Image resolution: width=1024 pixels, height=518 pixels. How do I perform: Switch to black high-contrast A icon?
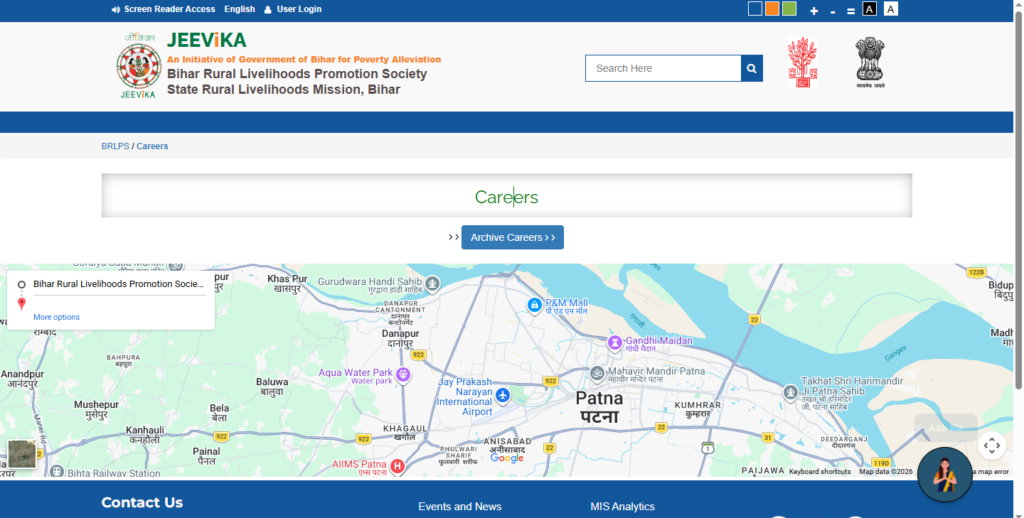click(x=869, y=8)
